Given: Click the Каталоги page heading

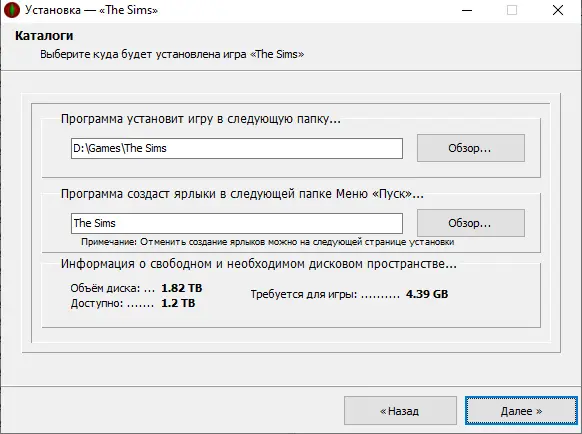Looking at the screenshot, I should [44, 36].
